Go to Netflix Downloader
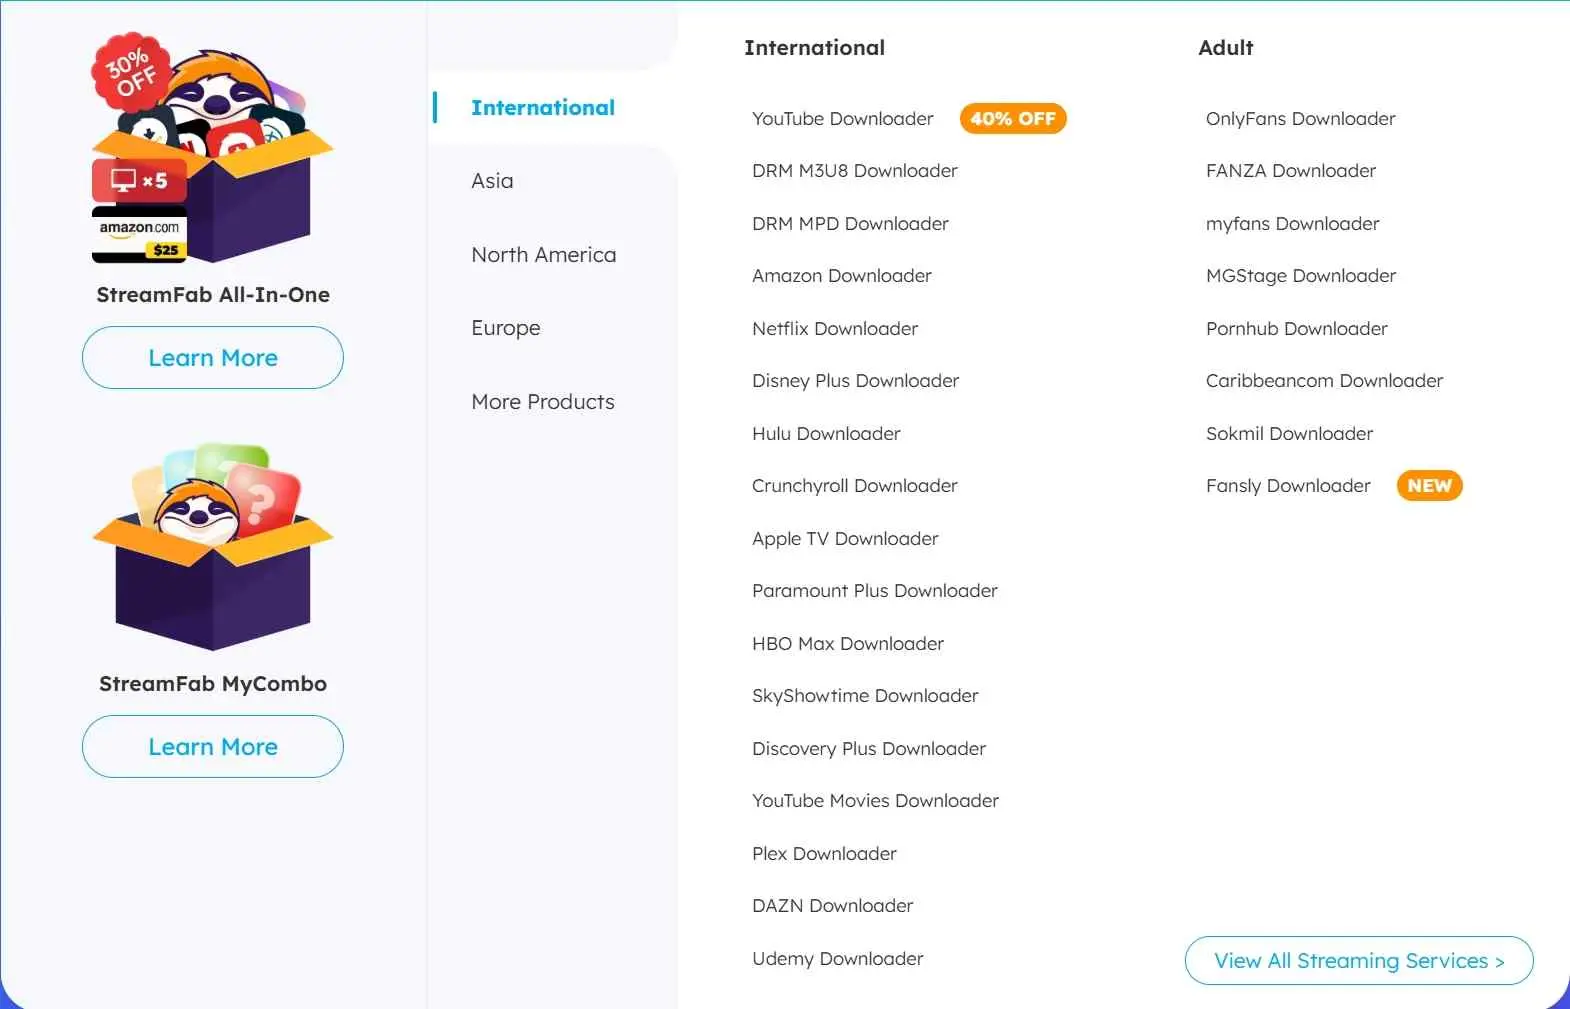1570x1009 pixels. click(x=835, y=329)
